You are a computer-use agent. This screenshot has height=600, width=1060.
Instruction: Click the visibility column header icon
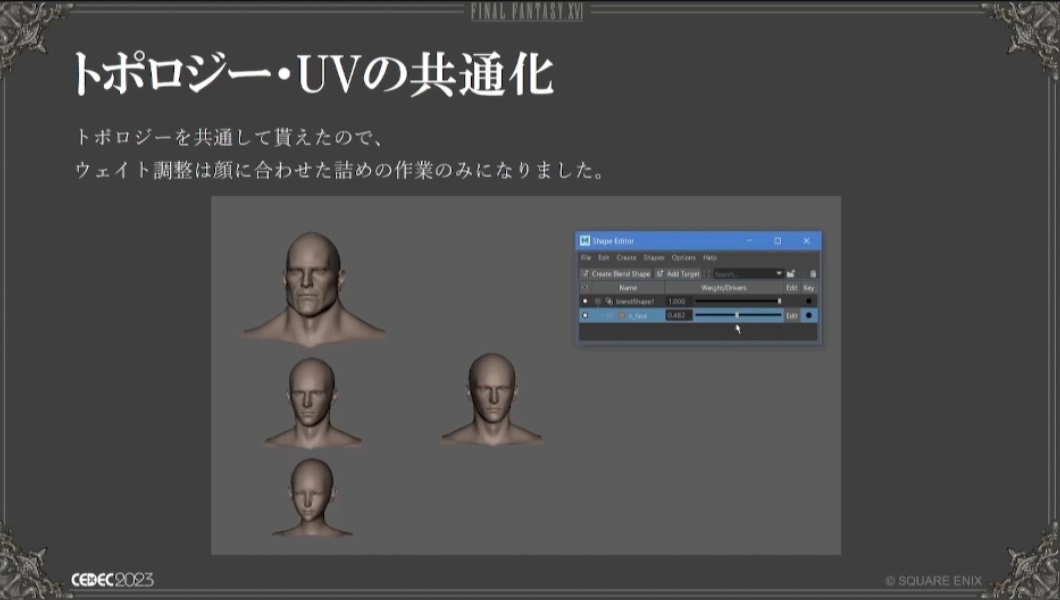pos(585,288)
